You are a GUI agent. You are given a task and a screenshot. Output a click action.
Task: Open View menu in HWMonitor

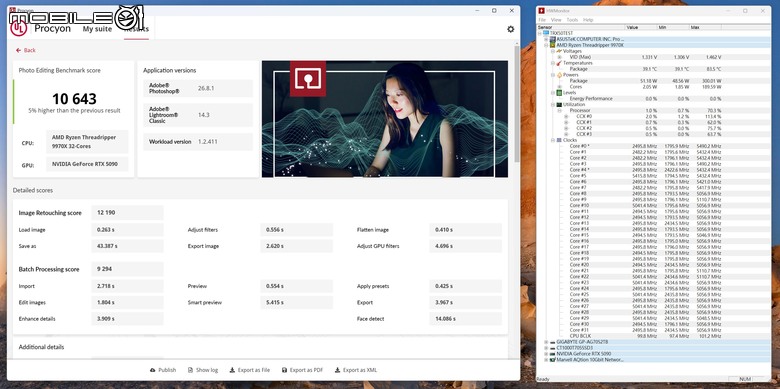click(x=556, y=20)
